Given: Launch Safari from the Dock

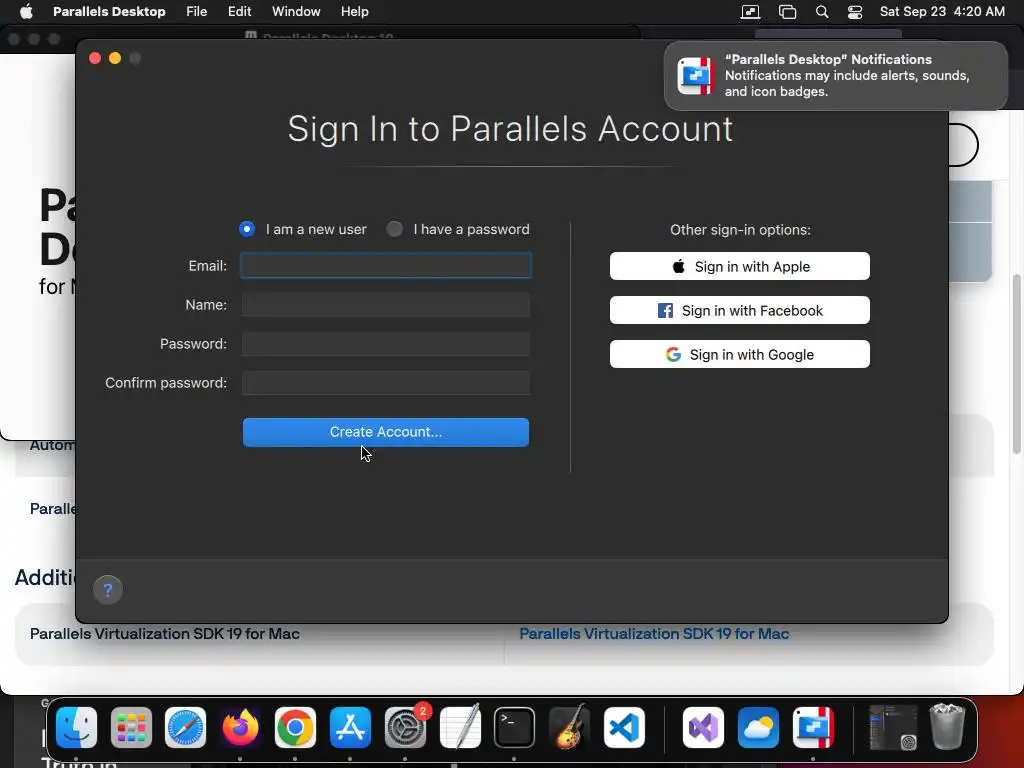Looking at the screenshot, I should [185, 728].
